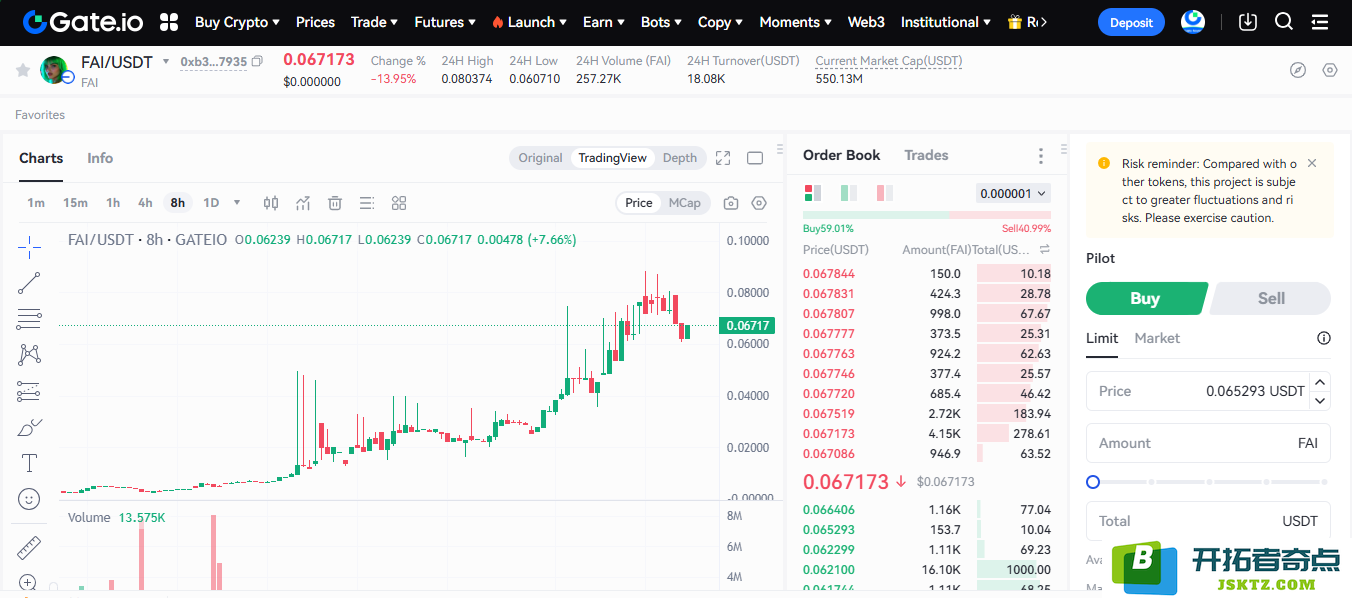Screen dimensions: 1352x598
Task: Click ask price 0.067844 in order book
Action: [829, 274]
